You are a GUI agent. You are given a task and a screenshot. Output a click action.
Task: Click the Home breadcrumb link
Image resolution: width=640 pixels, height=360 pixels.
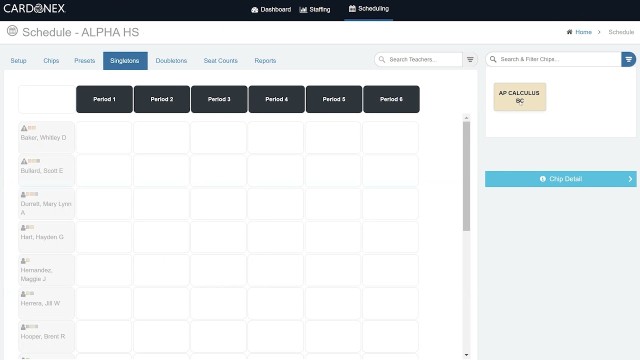583,32
